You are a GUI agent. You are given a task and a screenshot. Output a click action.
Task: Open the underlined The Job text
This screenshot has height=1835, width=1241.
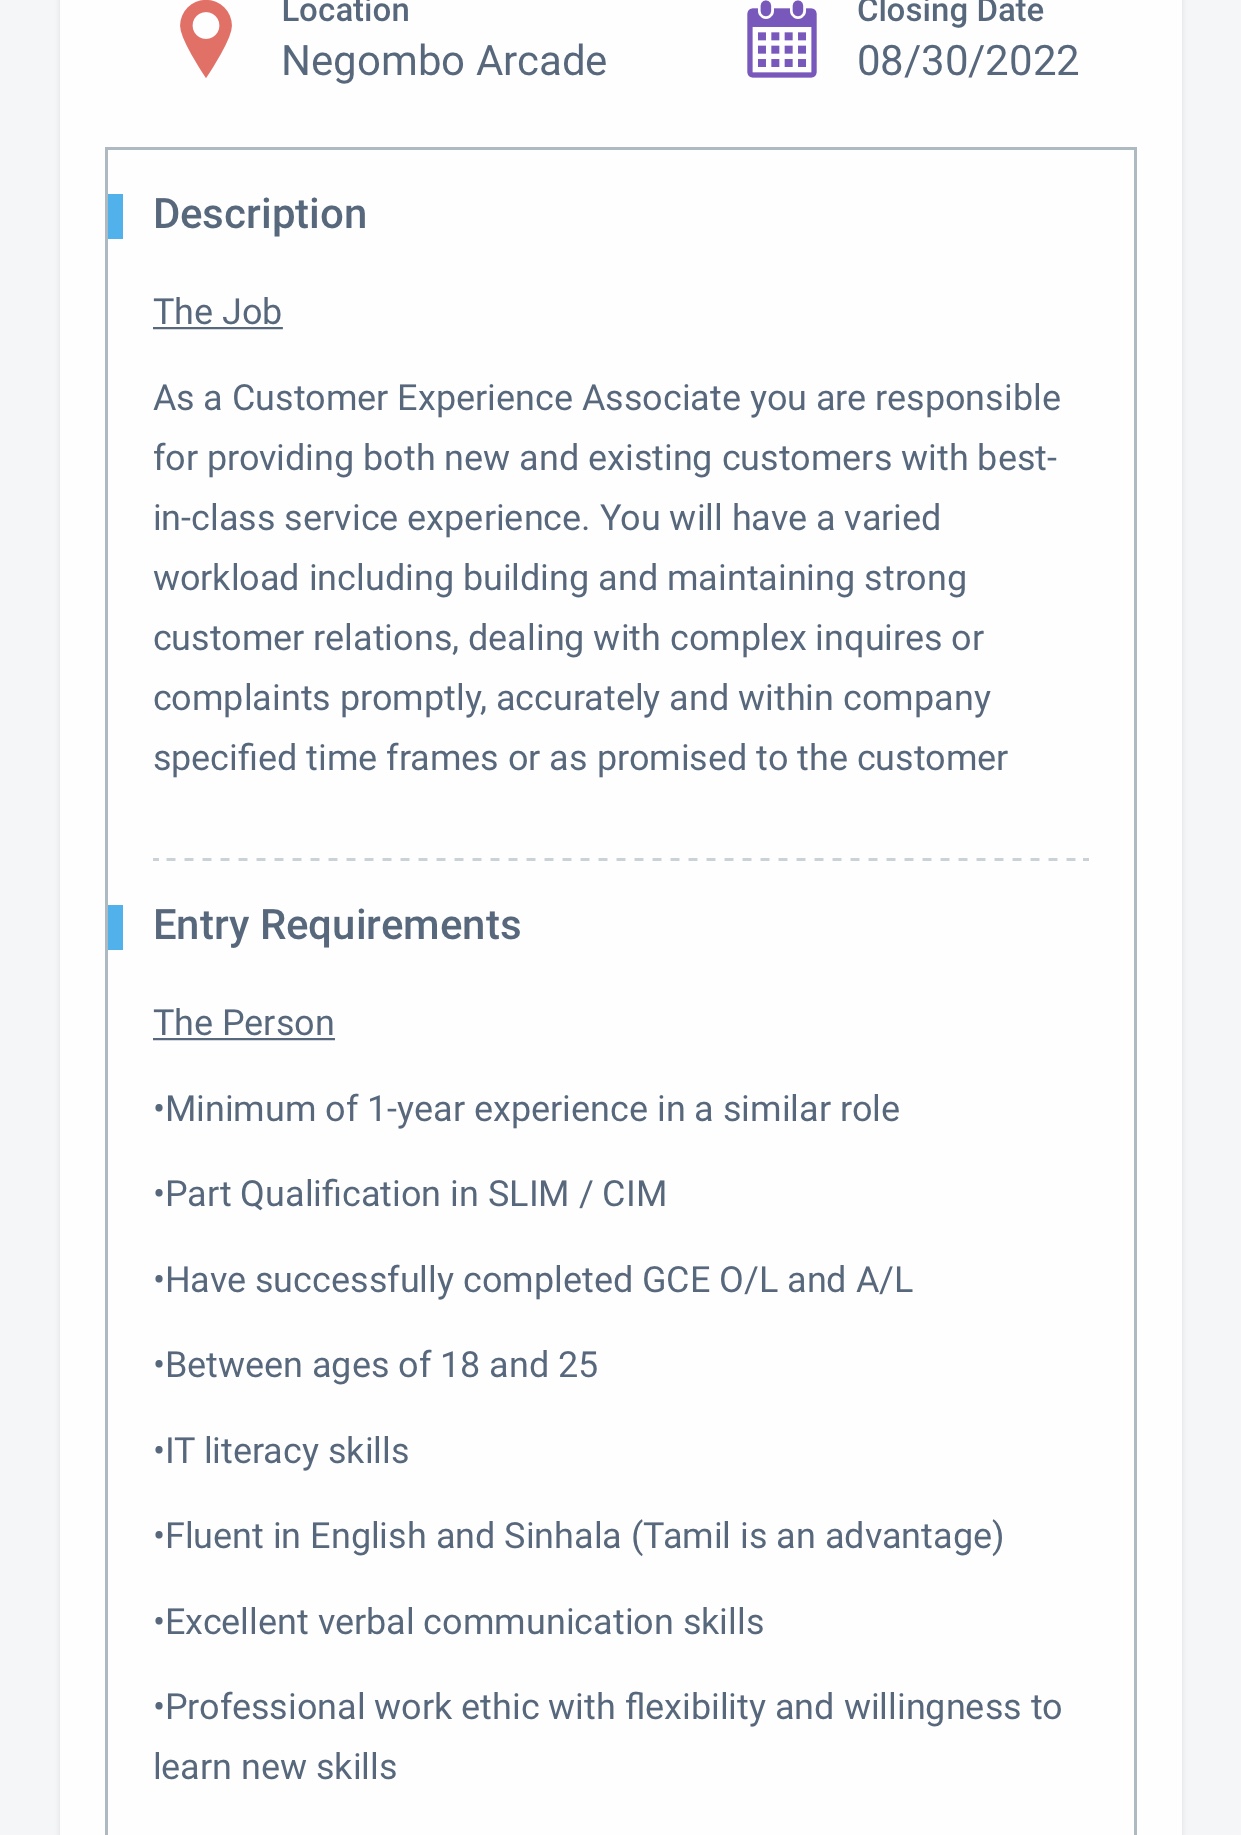tap(218, 312)
